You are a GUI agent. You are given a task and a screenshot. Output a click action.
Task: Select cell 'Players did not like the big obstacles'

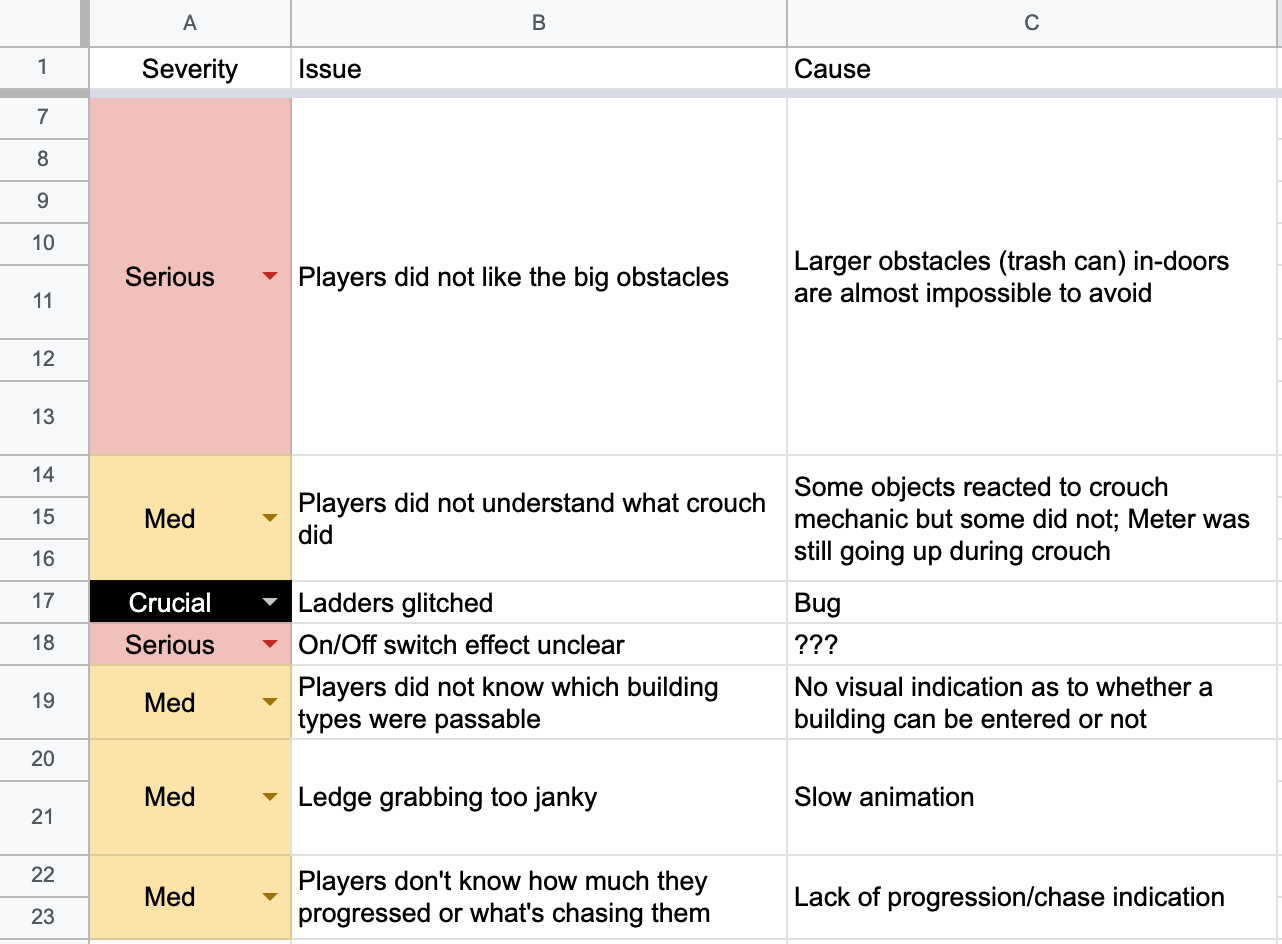539,277
